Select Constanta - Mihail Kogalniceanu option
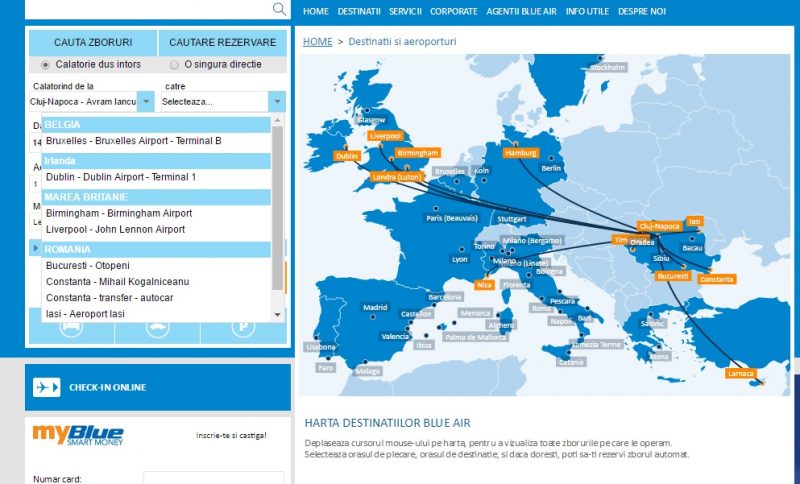 (156, 282)
